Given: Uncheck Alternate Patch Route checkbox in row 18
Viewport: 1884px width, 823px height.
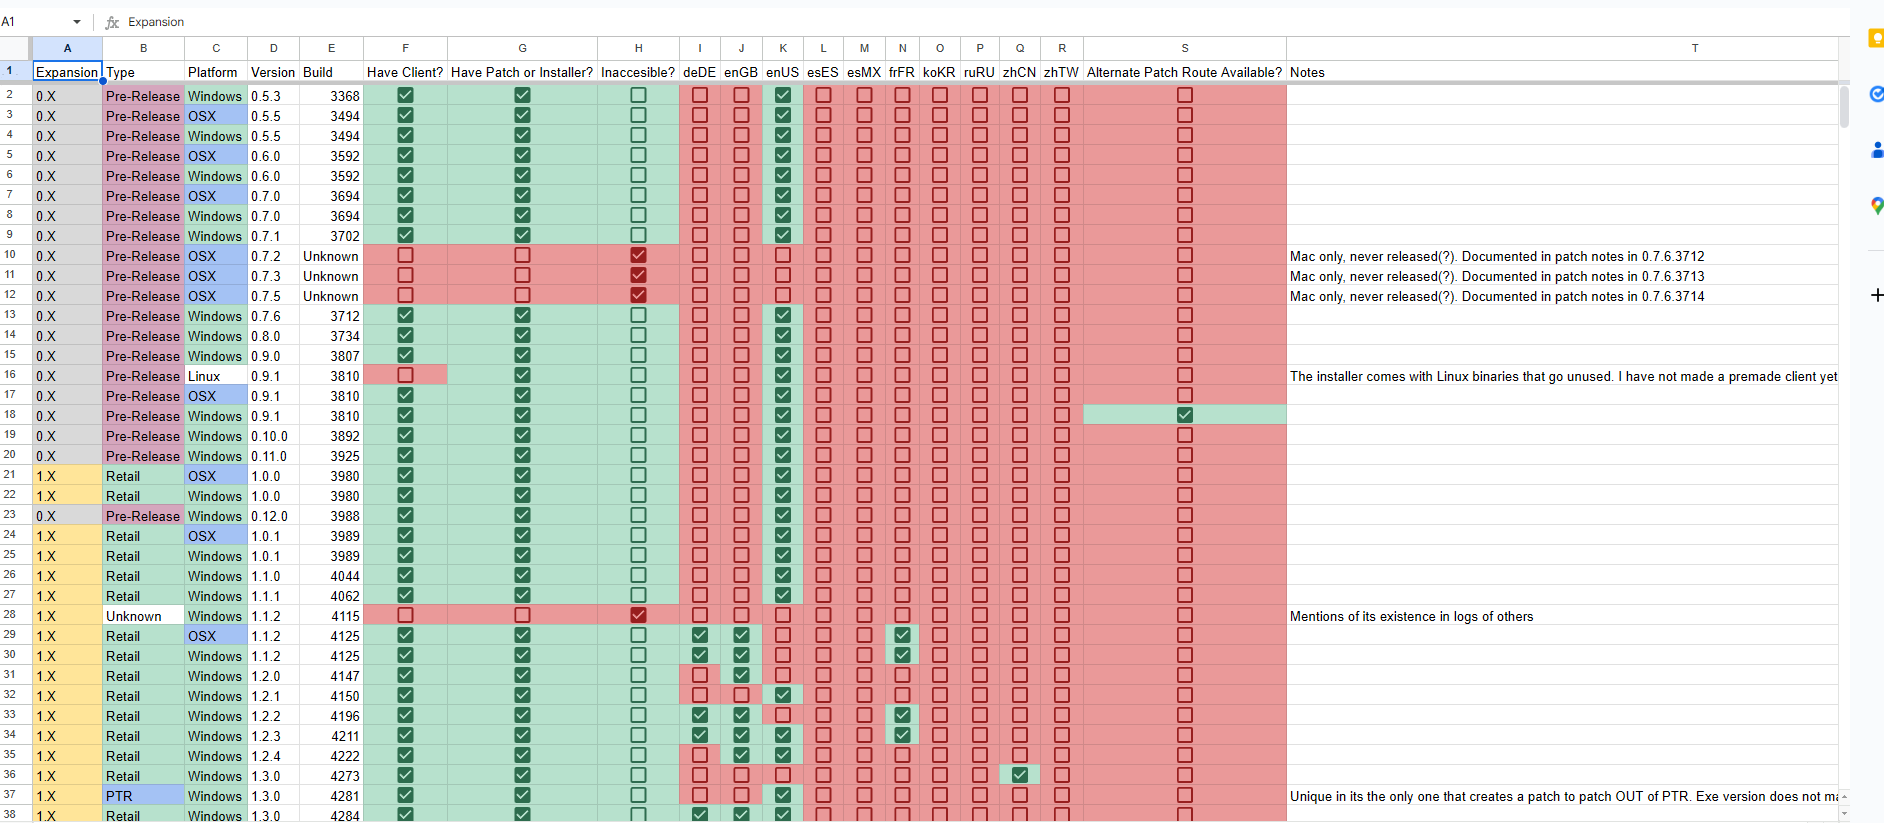Looking at the screenshot, I should 1185,415.
